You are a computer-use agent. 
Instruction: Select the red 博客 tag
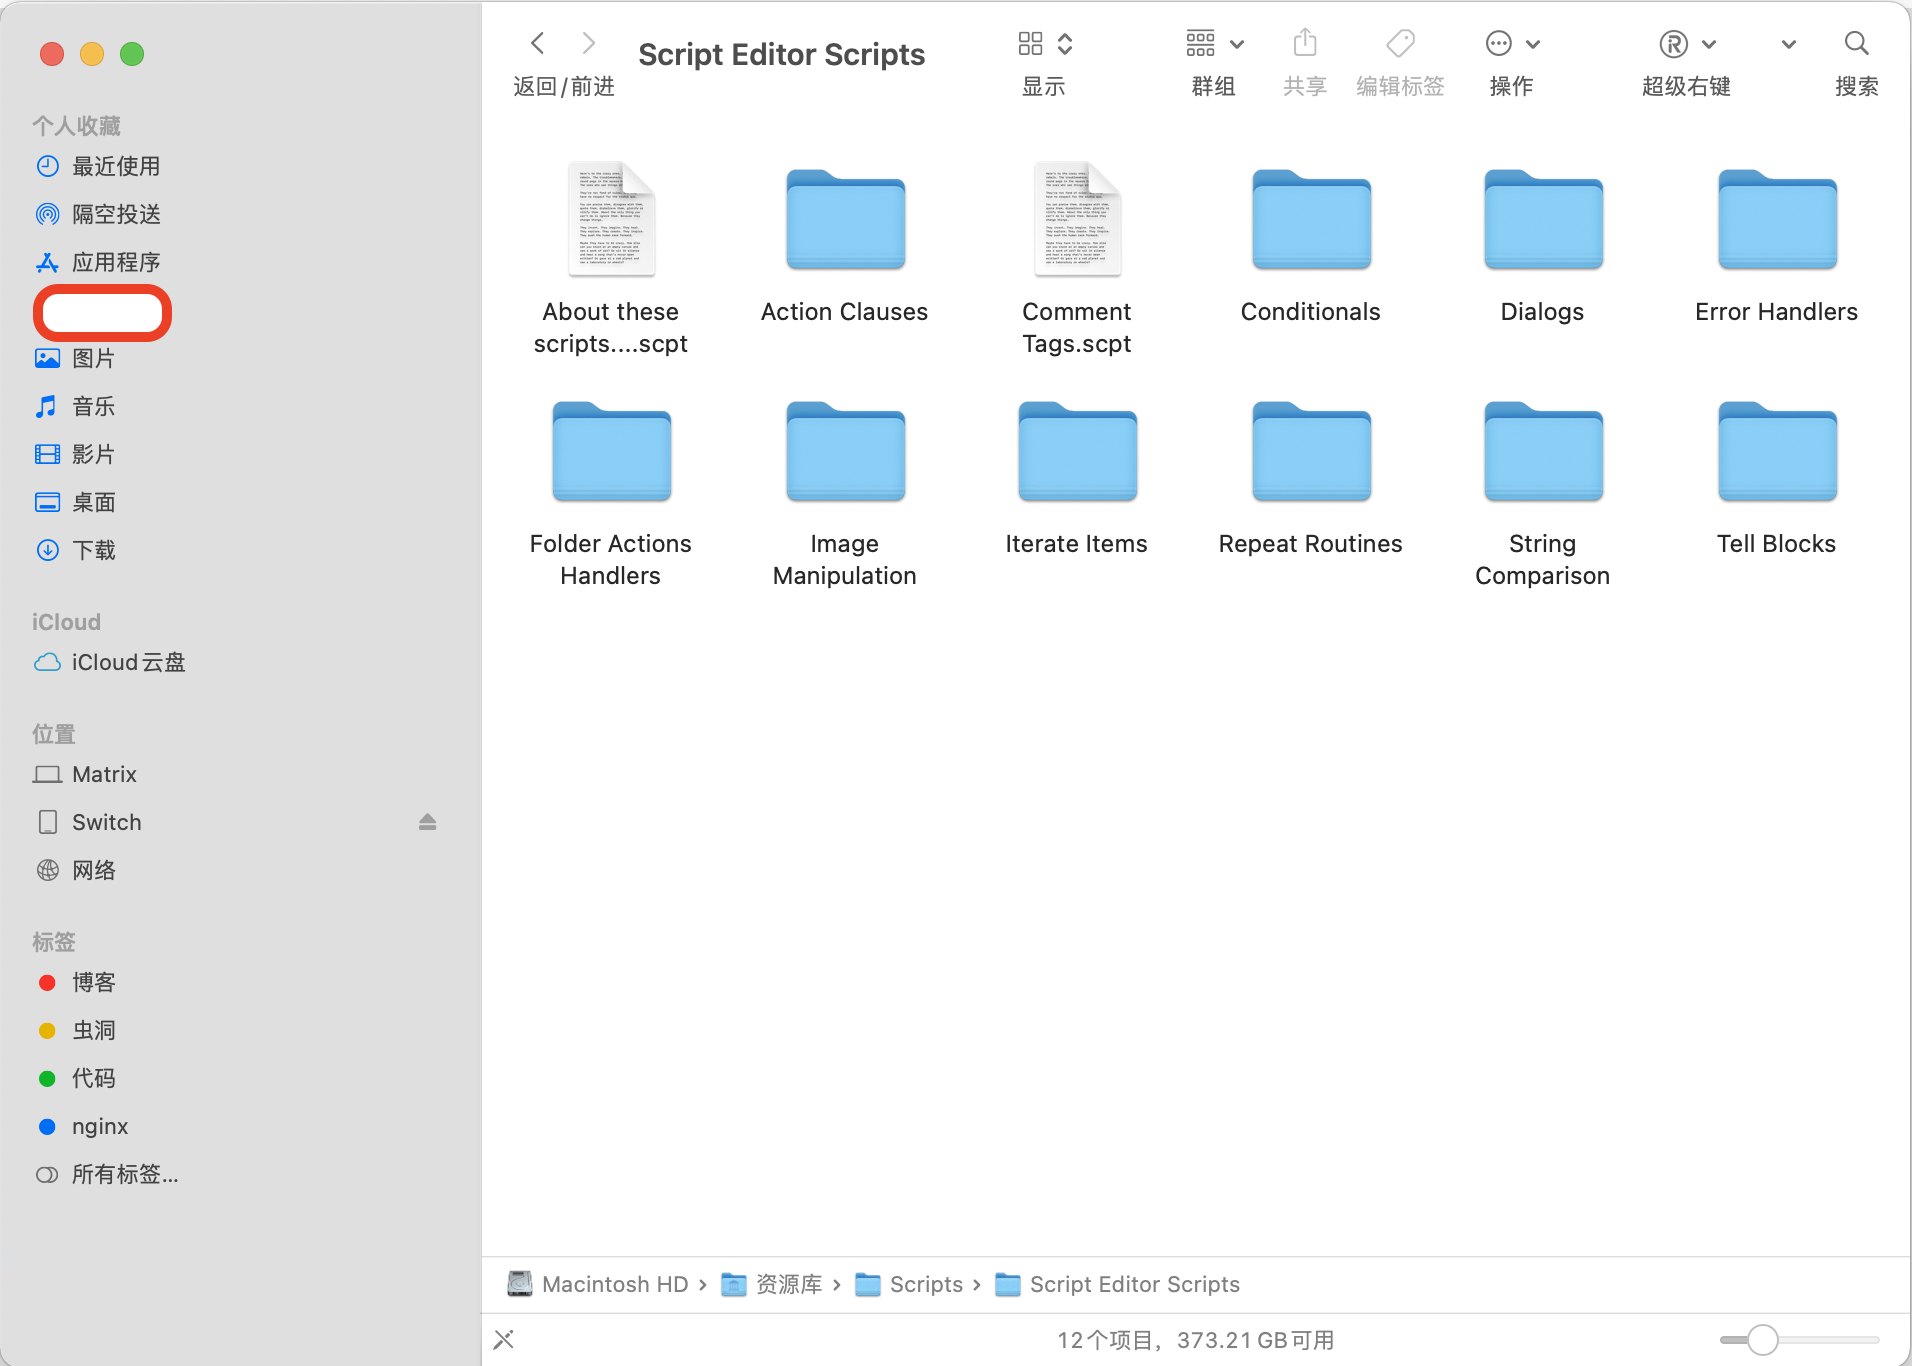(x=93, y=982)
